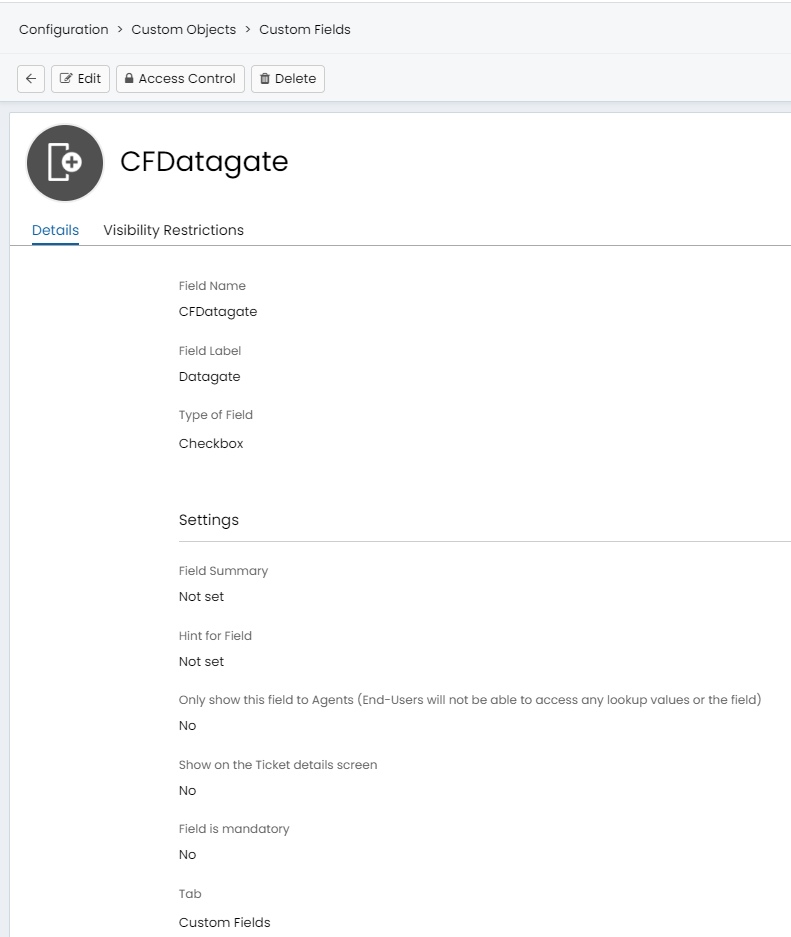Open Access Control with the lock icon
This screenshot has height=937, width=791.
[x=180, y=79]
